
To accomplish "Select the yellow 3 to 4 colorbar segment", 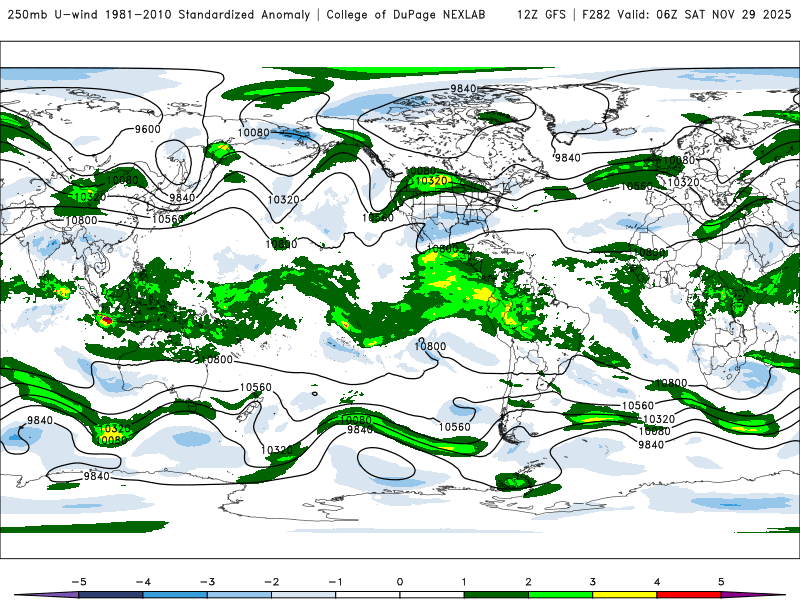I will (624, 595).
